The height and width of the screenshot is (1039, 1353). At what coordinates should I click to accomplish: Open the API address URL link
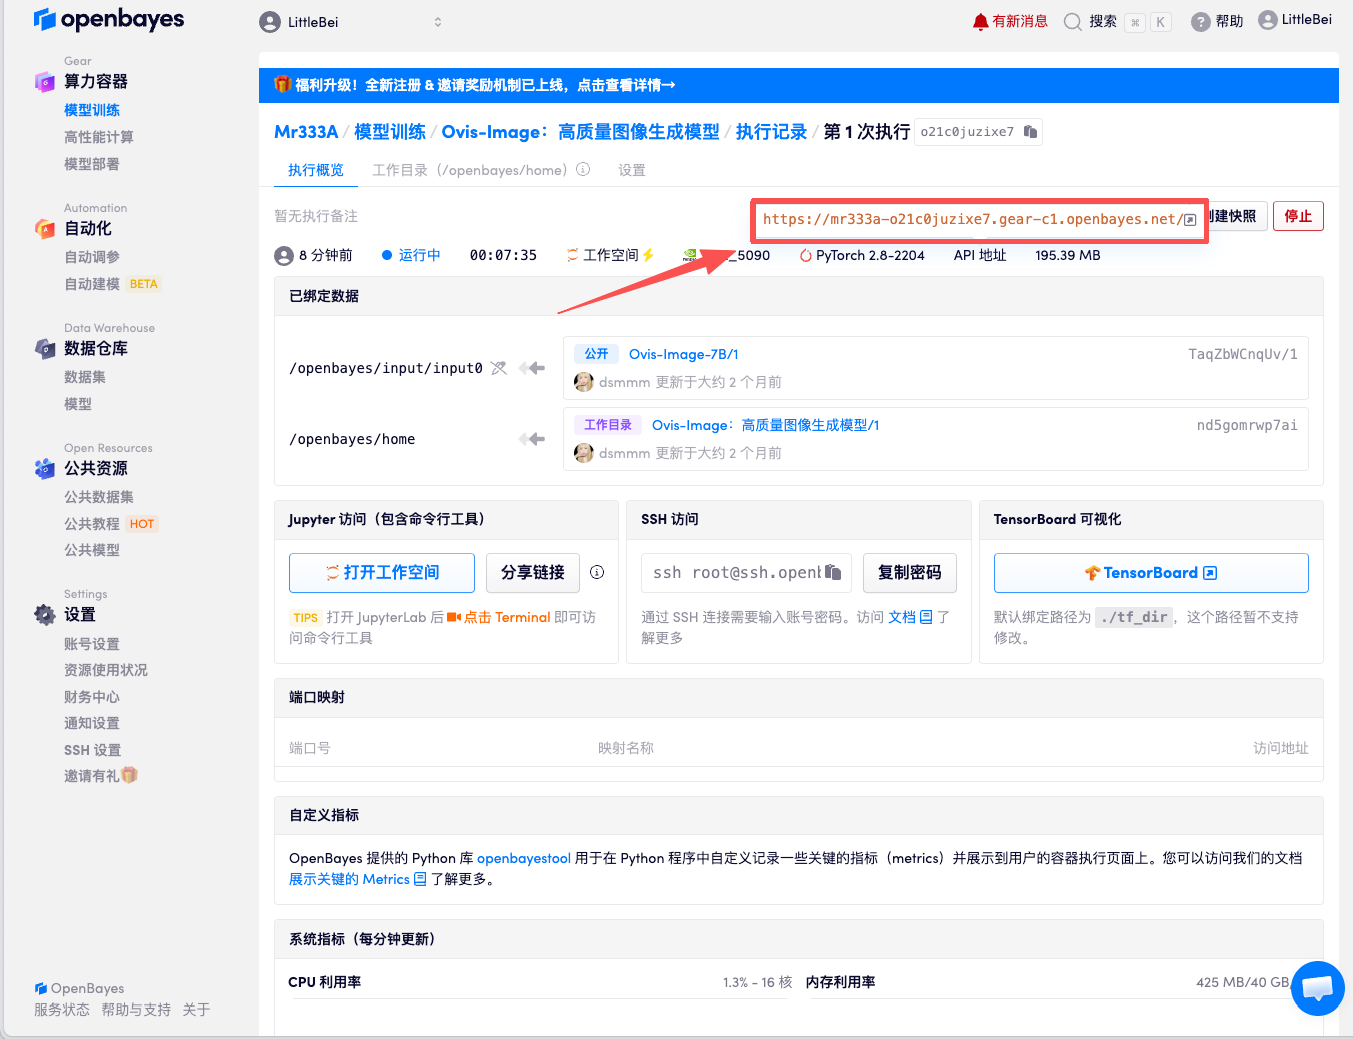tap(972, 219)
